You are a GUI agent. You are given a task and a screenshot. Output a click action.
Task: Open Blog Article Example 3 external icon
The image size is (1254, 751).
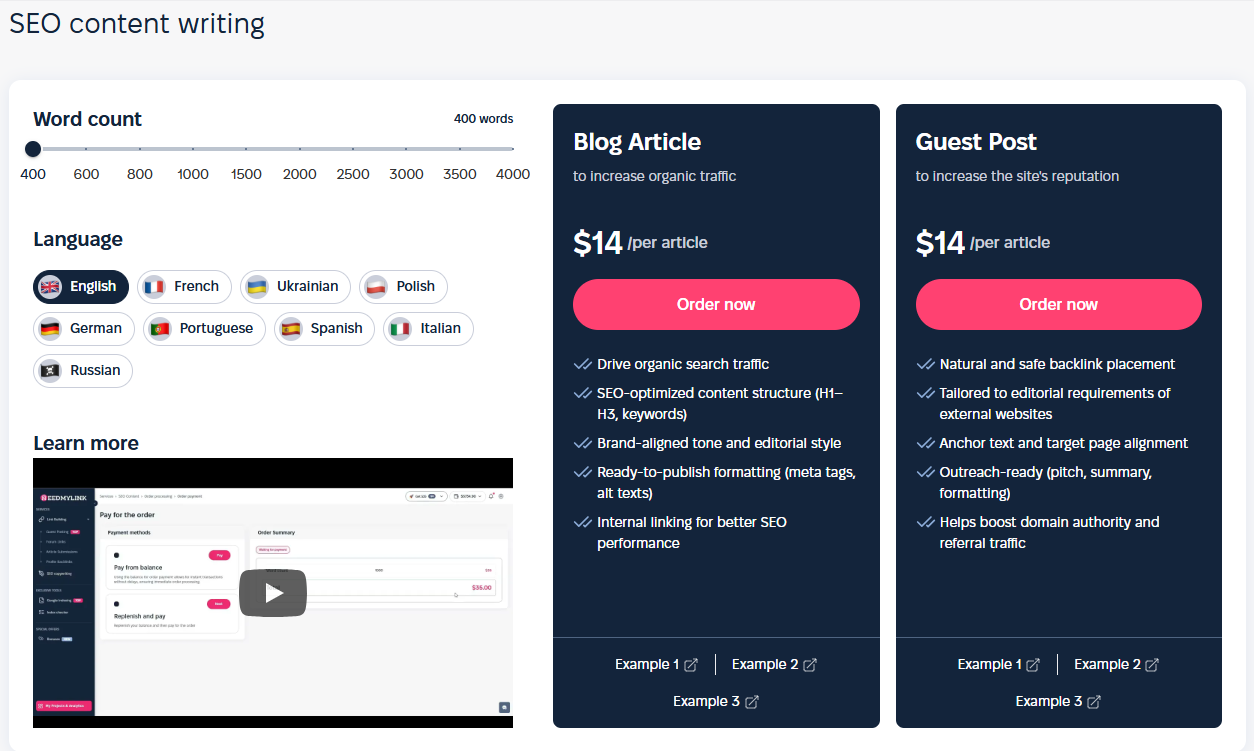752,702
